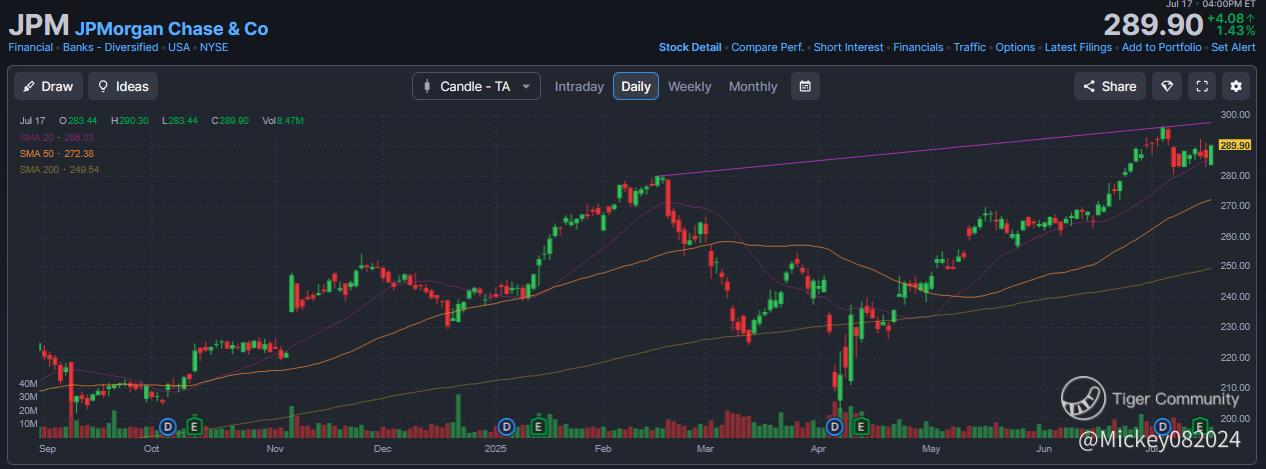
Task: Click the large 289.90 last price
Action: [x=1152, y=25]
